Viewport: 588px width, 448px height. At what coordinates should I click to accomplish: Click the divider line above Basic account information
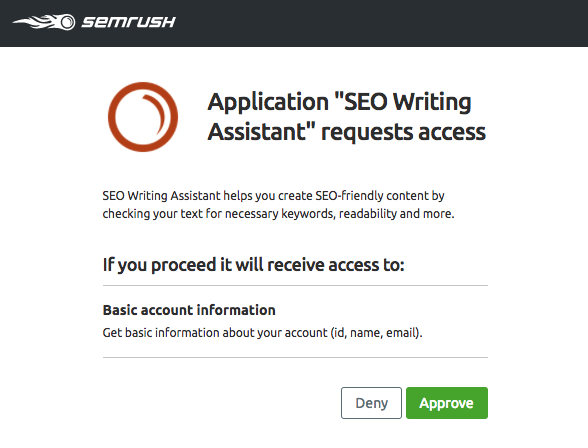(x=295, y=286)
